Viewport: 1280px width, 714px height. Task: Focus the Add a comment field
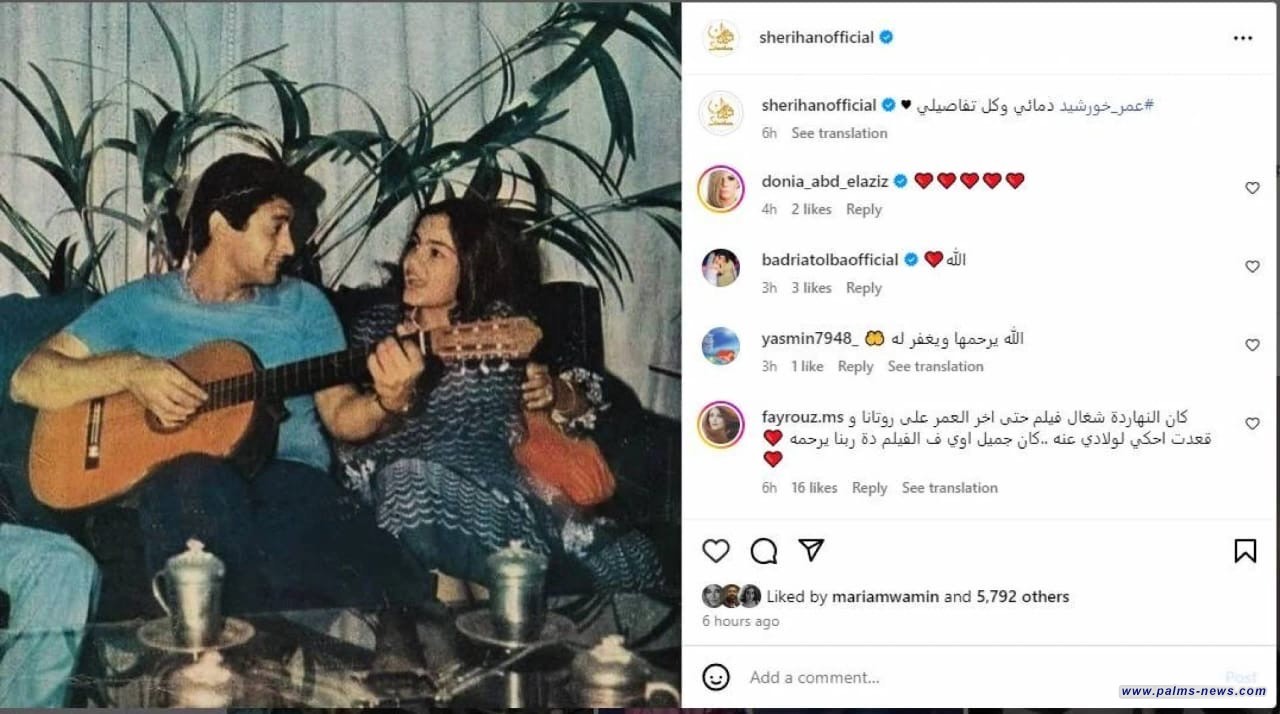tap(980, 677)
